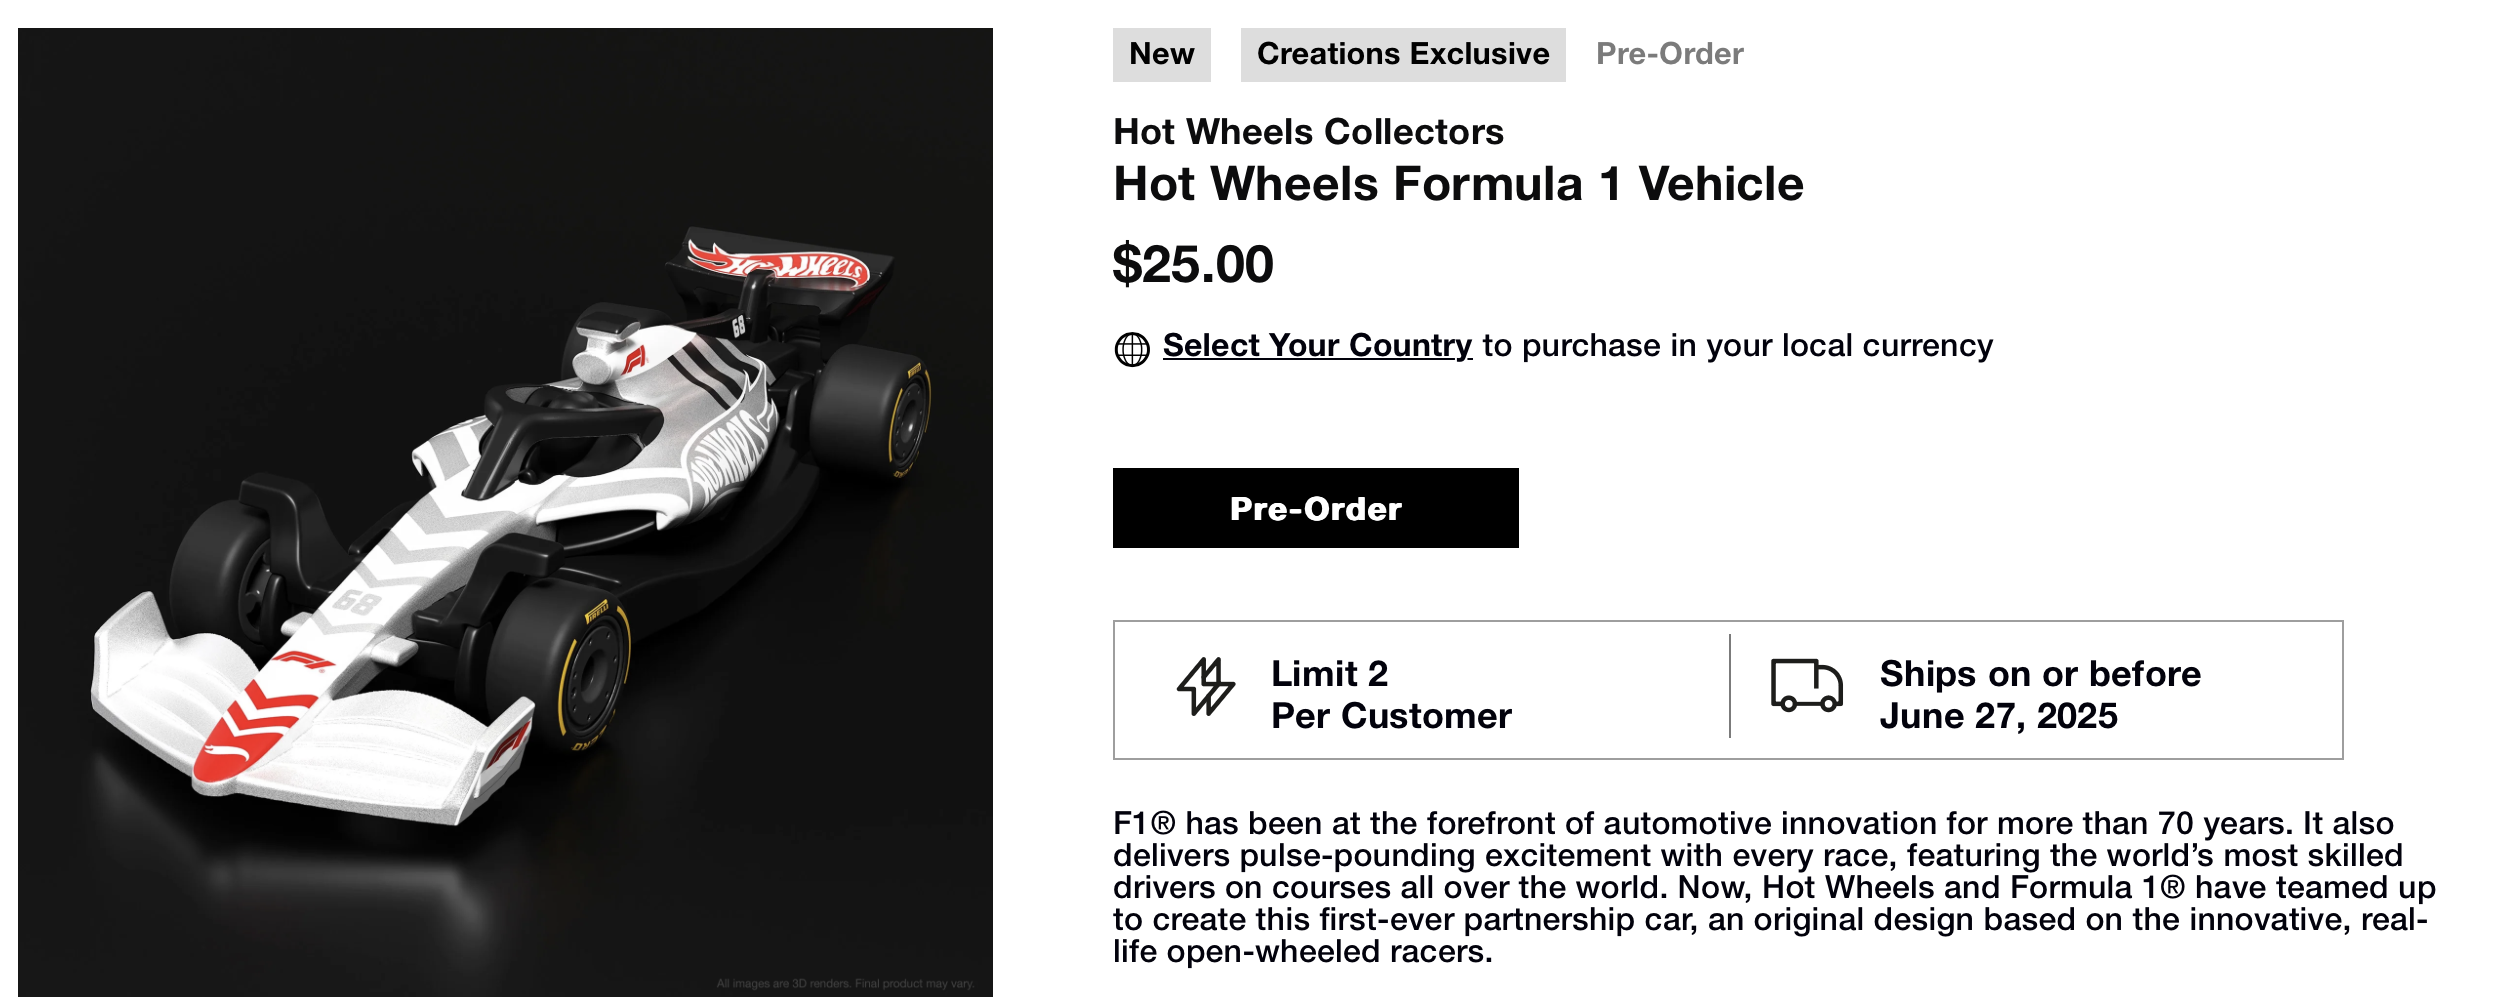The width and height of the screenshot is (2509, 997).
Task: Click the gray Pre-Order status label
Action: coord(1669,54)
